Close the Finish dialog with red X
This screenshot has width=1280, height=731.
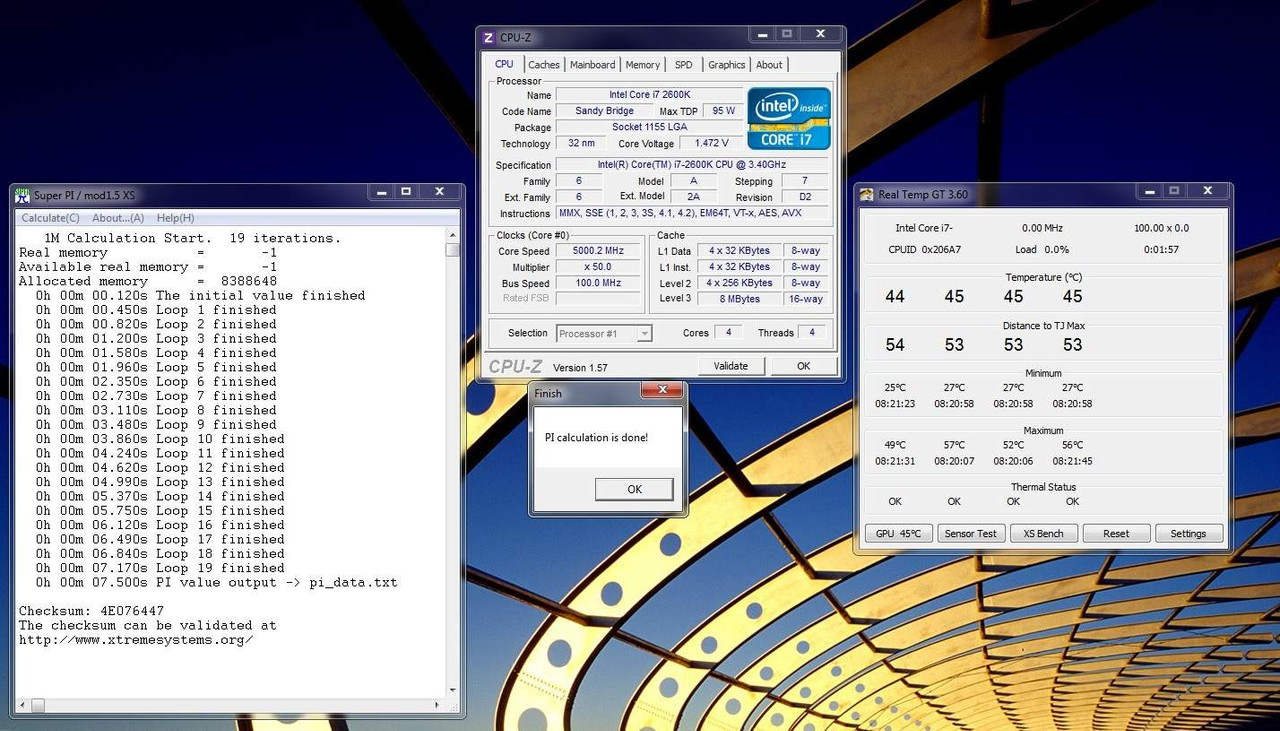point(661,392)
